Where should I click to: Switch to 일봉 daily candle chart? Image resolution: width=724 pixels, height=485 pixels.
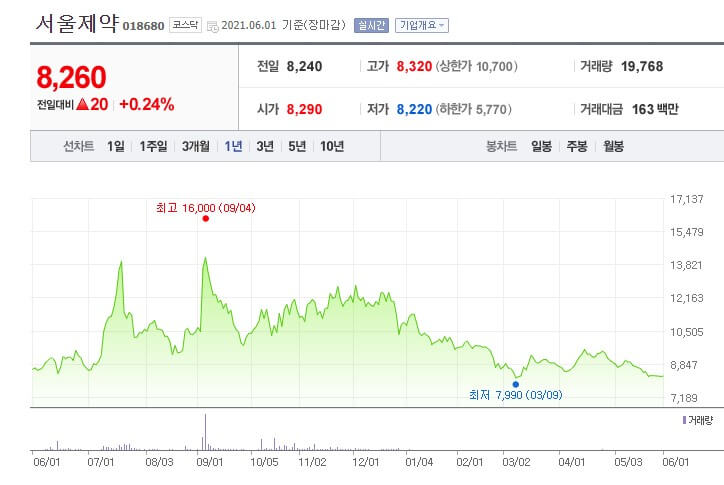point(541,146)
